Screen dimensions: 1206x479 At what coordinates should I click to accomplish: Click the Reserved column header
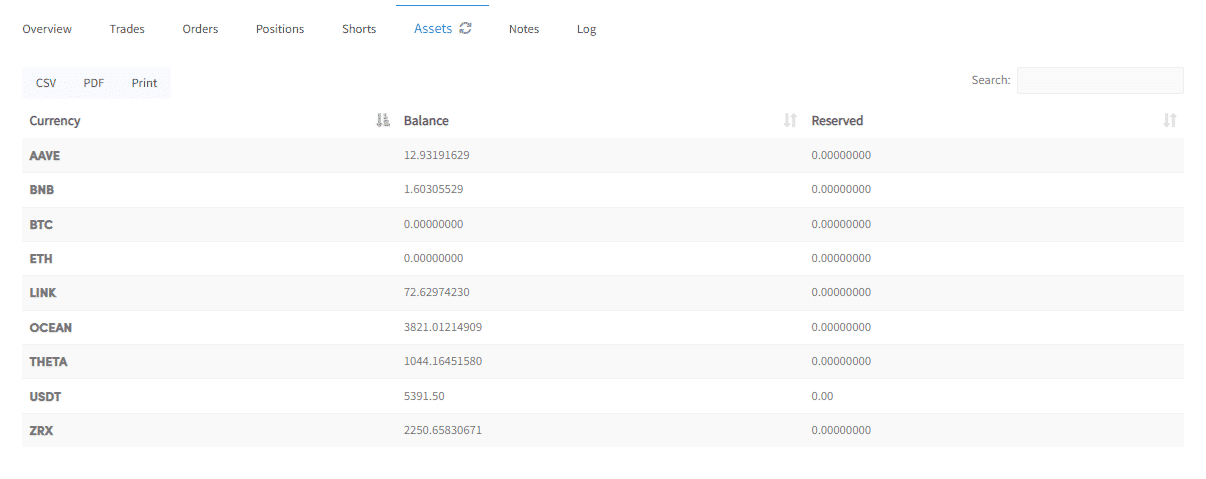click(x=994, y=121)
